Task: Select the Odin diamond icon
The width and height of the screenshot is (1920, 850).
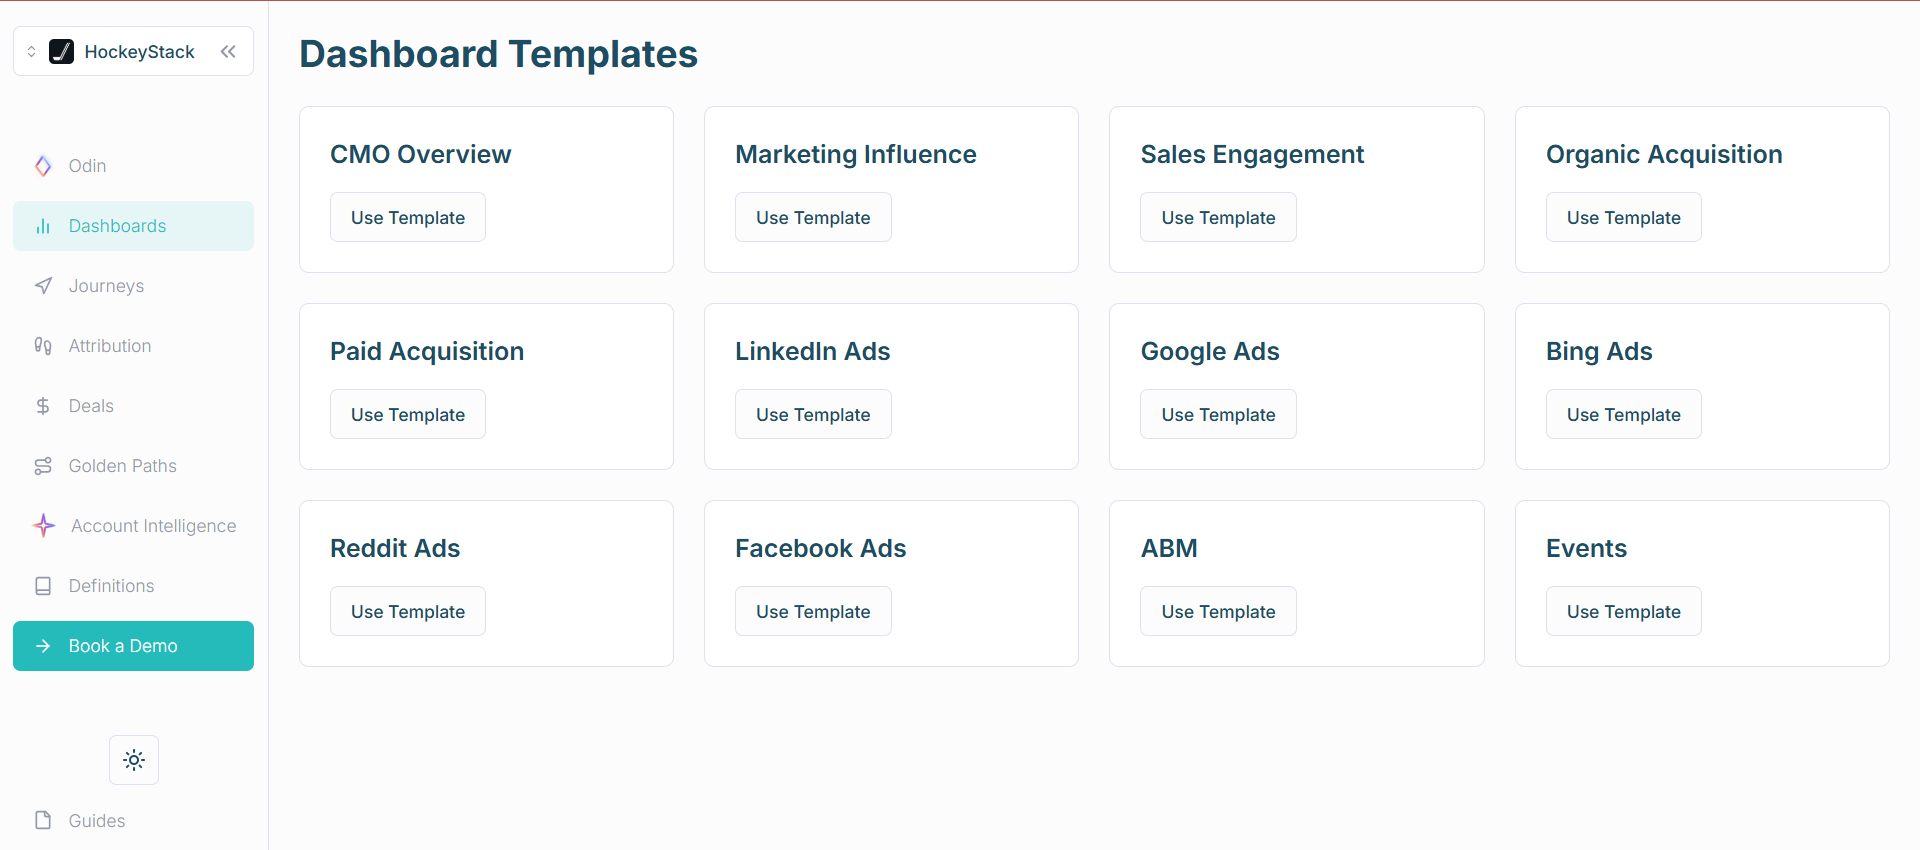Action: tap(42, 166)
